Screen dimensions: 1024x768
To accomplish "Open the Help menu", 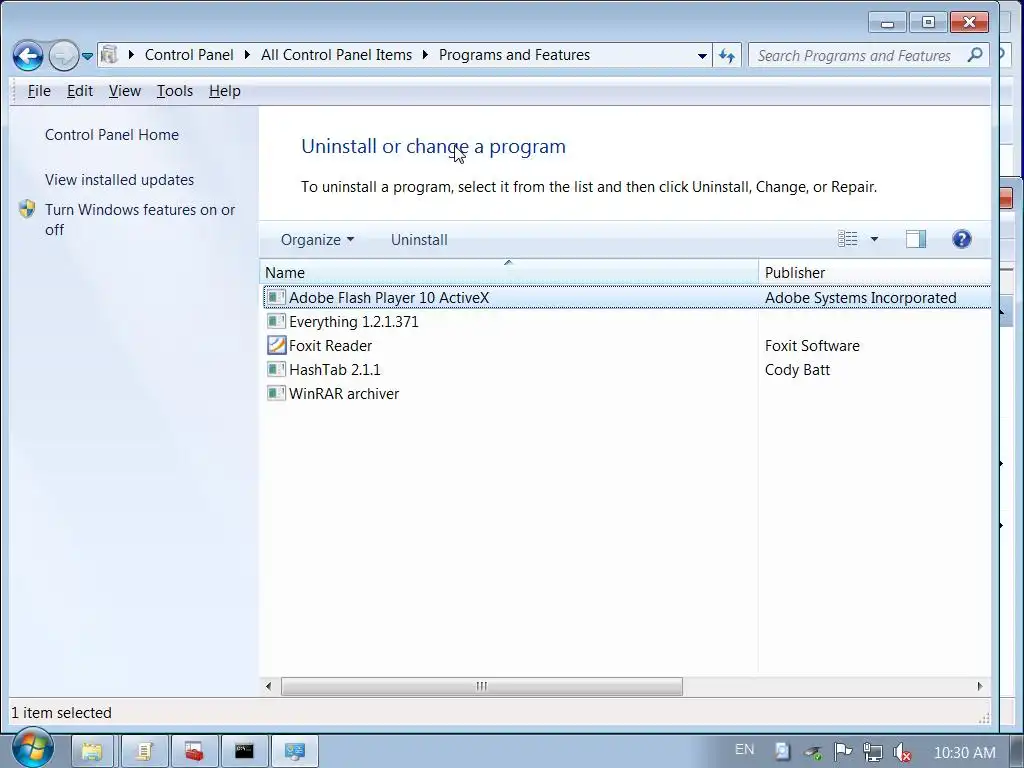I will click(225, 91).
